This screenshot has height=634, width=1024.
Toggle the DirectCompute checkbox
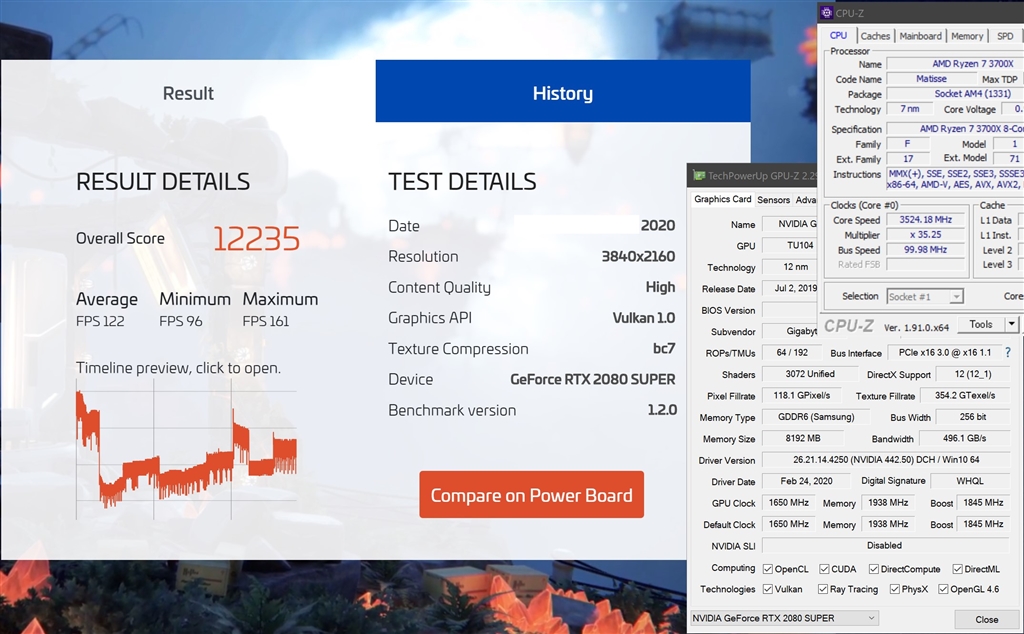pyautogui.click(x=874, y=569)
